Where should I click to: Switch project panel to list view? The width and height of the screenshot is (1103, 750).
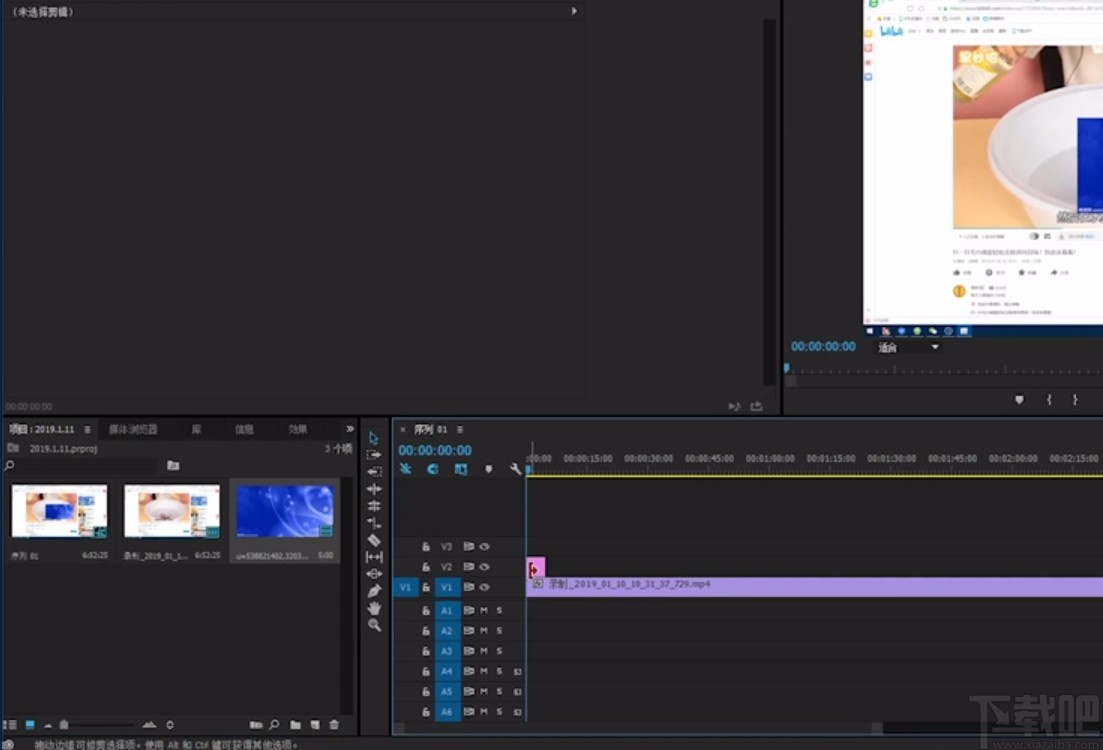tap(10, 725)
